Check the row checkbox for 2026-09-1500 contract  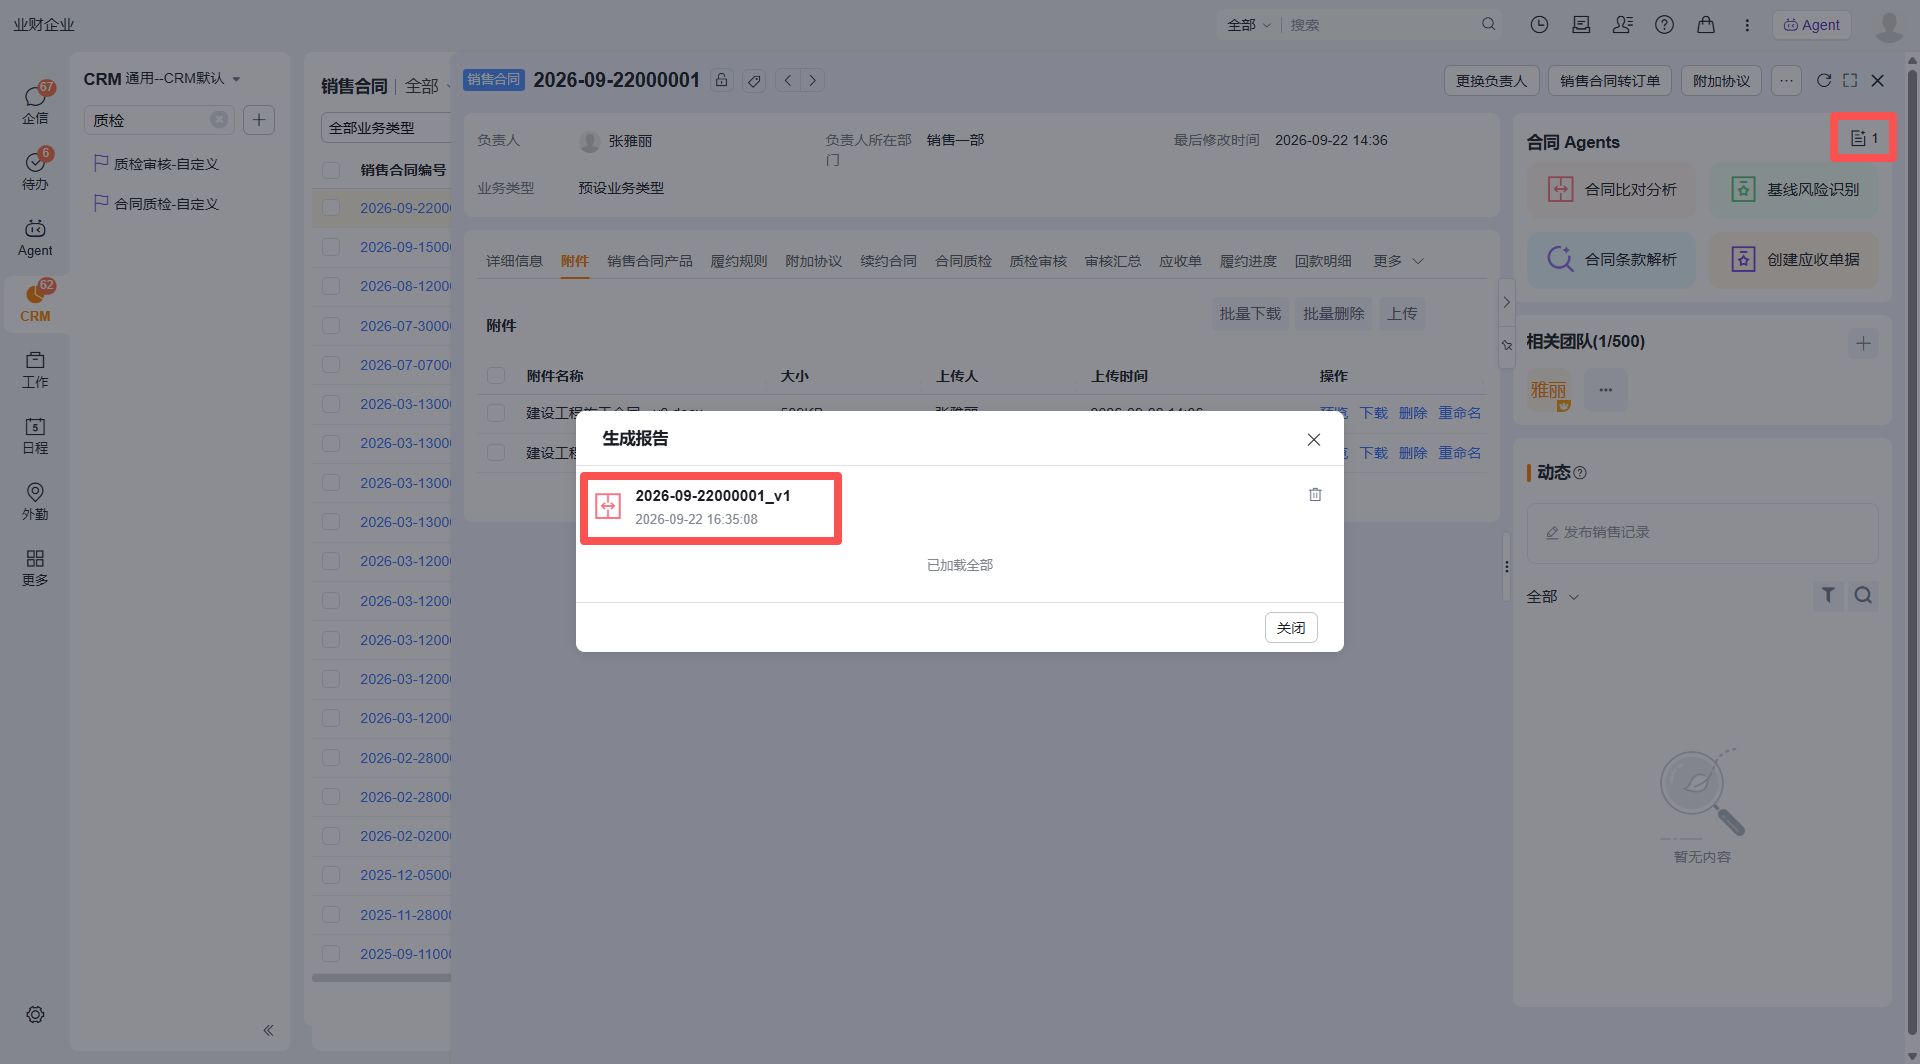click(331, 247)
